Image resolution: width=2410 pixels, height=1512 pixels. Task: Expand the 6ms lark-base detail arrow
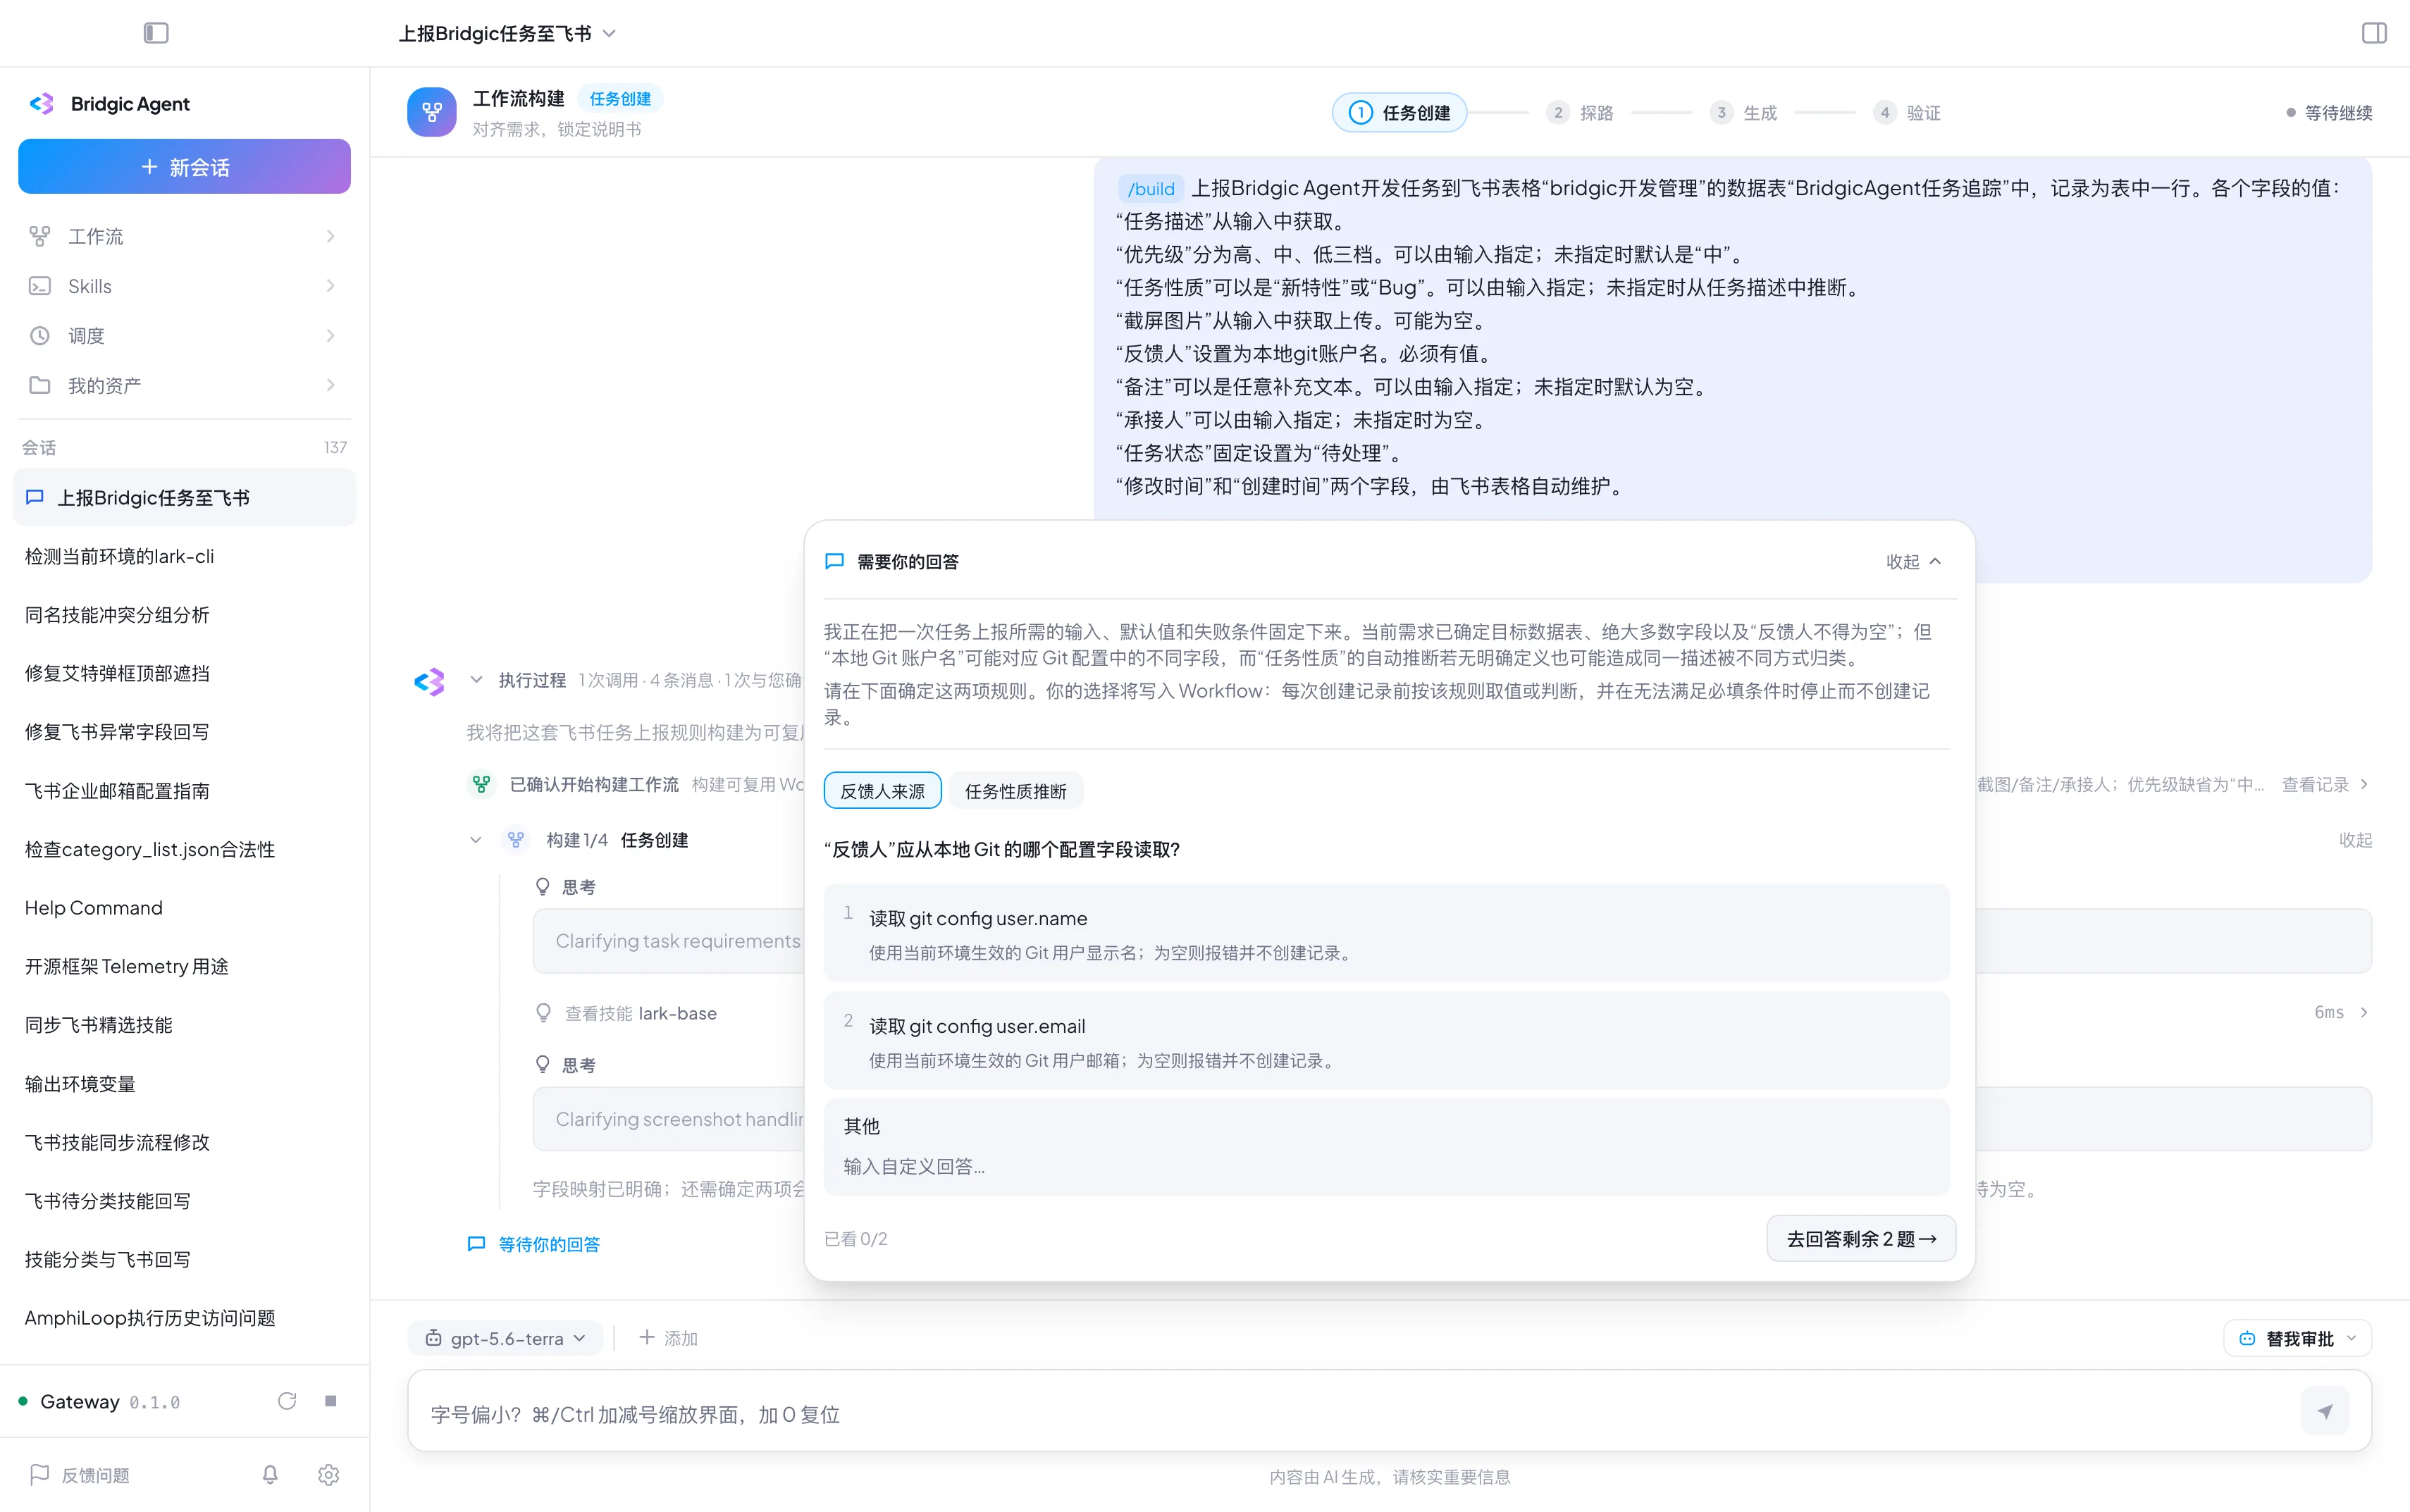click(2364, 1012)
